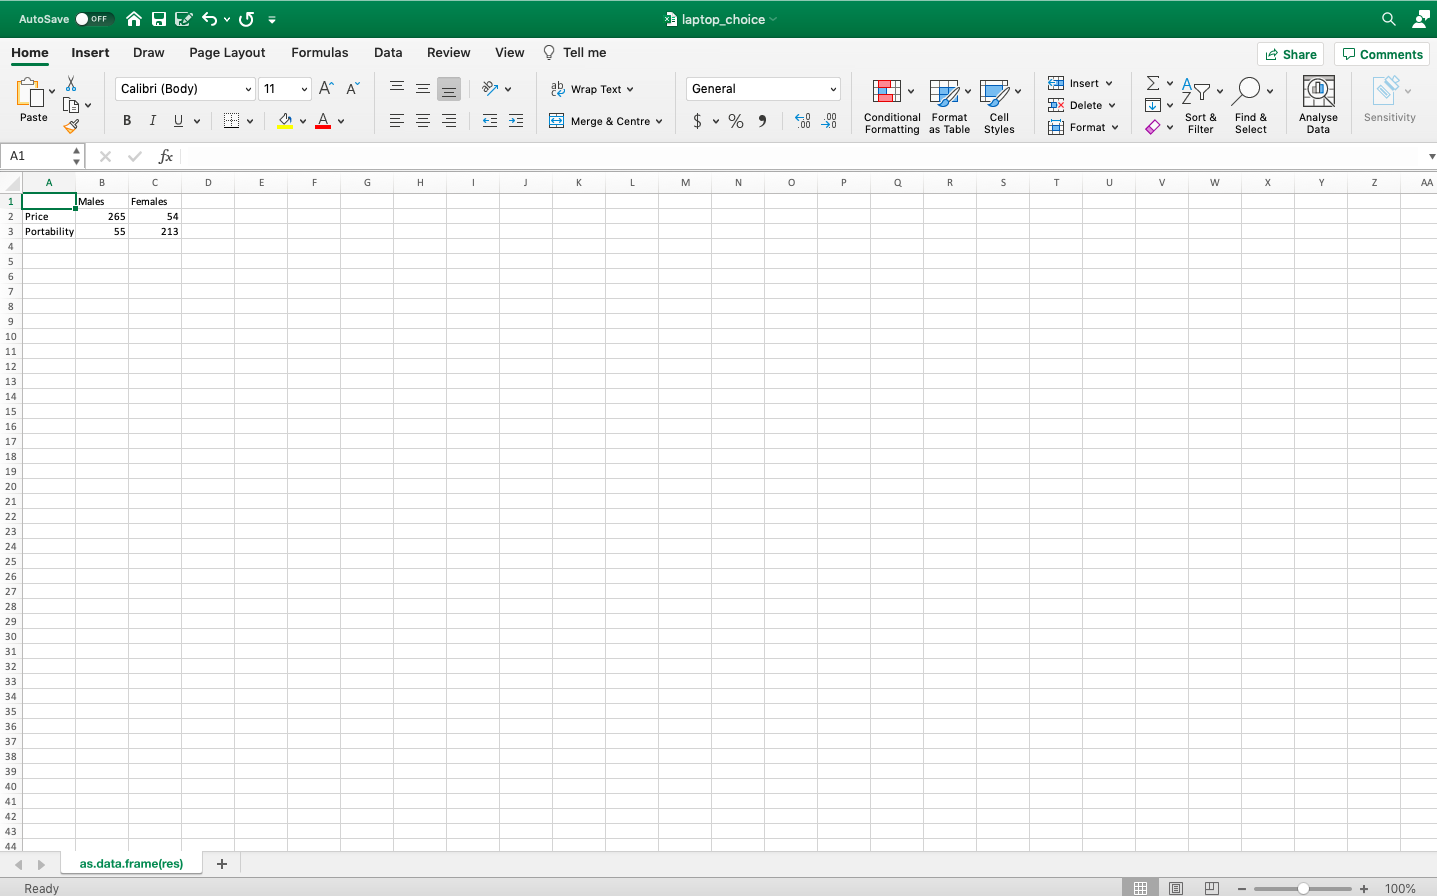Image resolution: width=1437 pixels, height=896 pixels.
Task: Click the Middle Align icon
Action: point(423,88)
